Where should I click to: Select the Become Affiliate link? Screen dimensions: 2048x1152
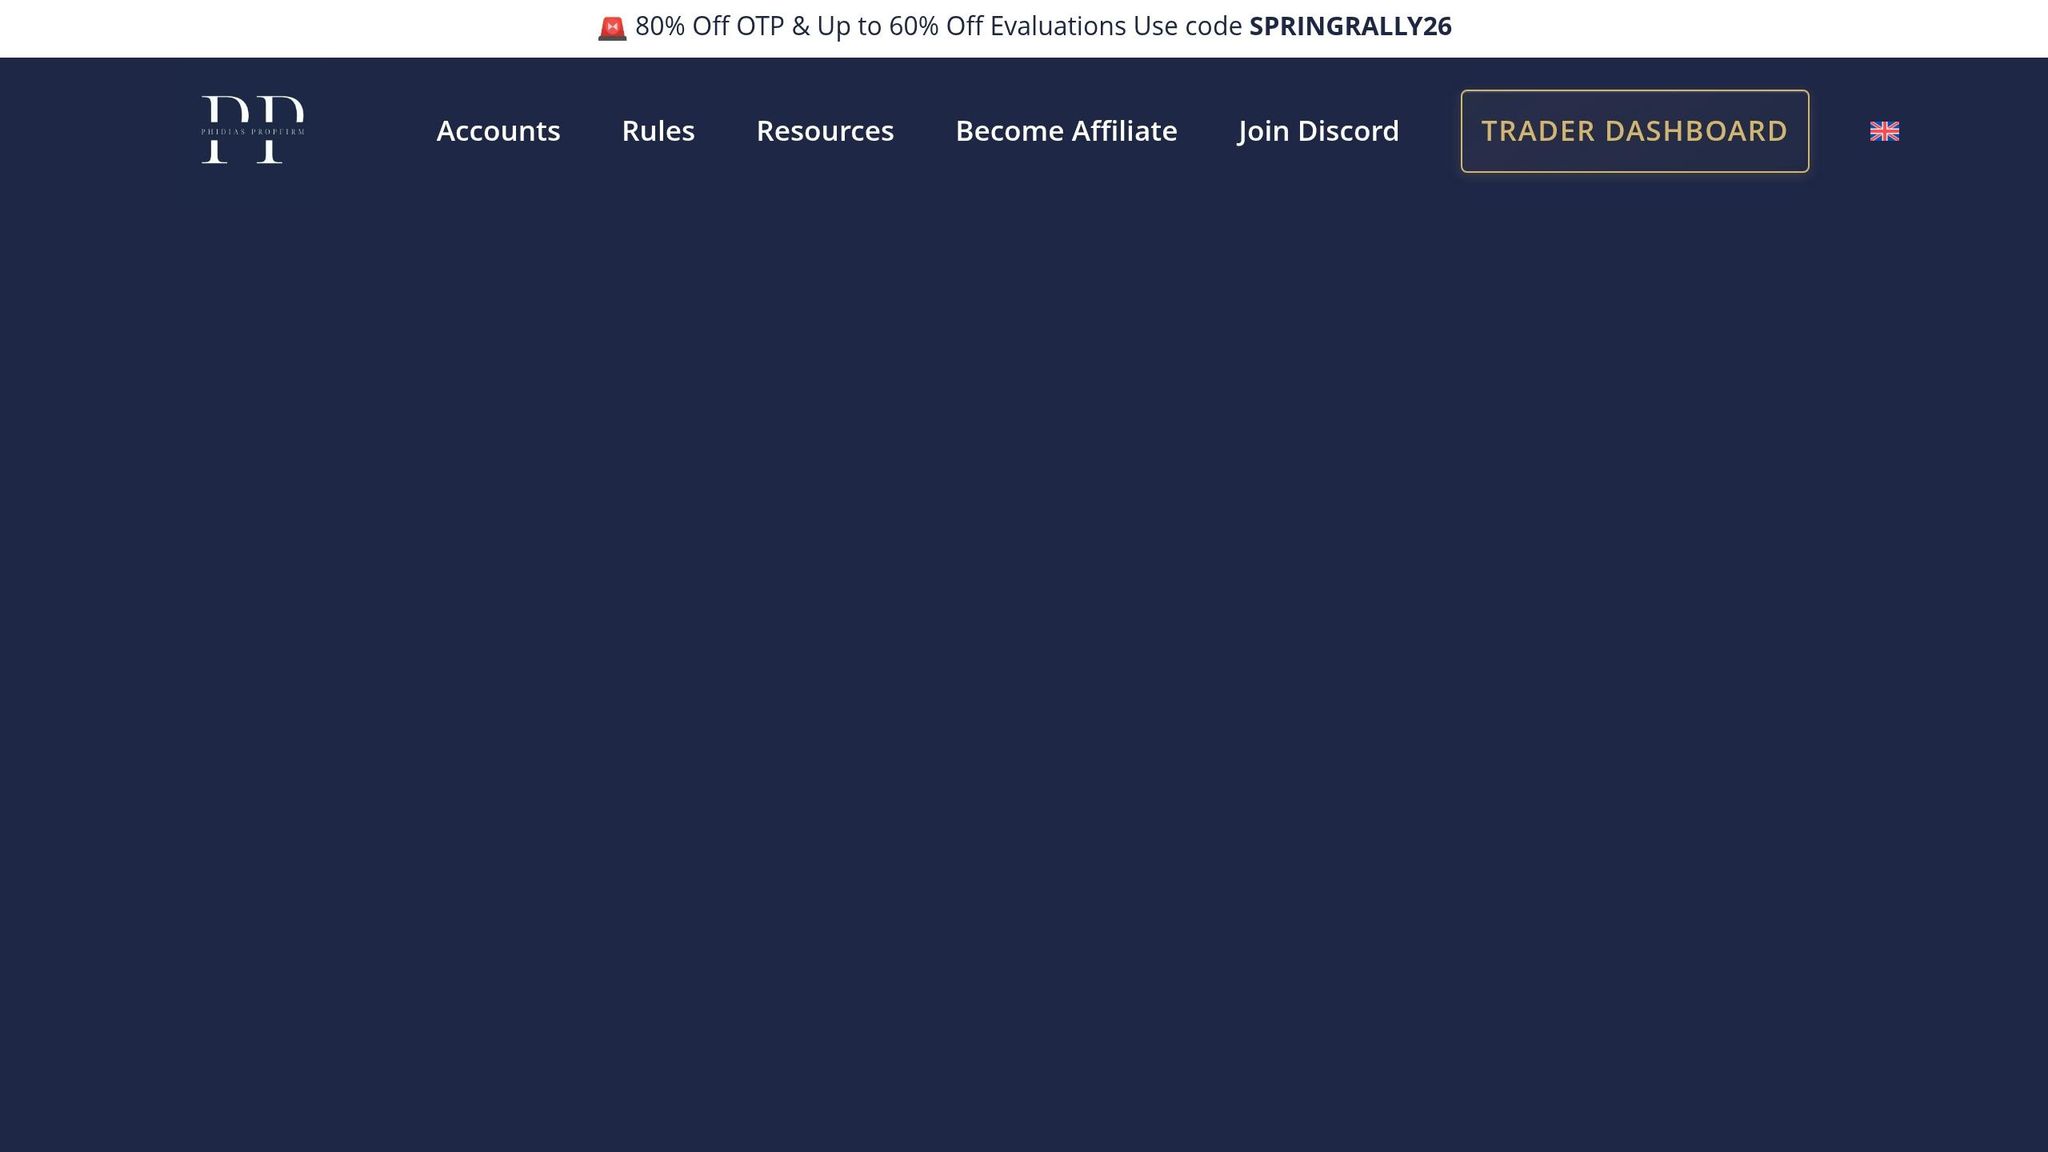pyautogui.click(x=1065, y=131)
